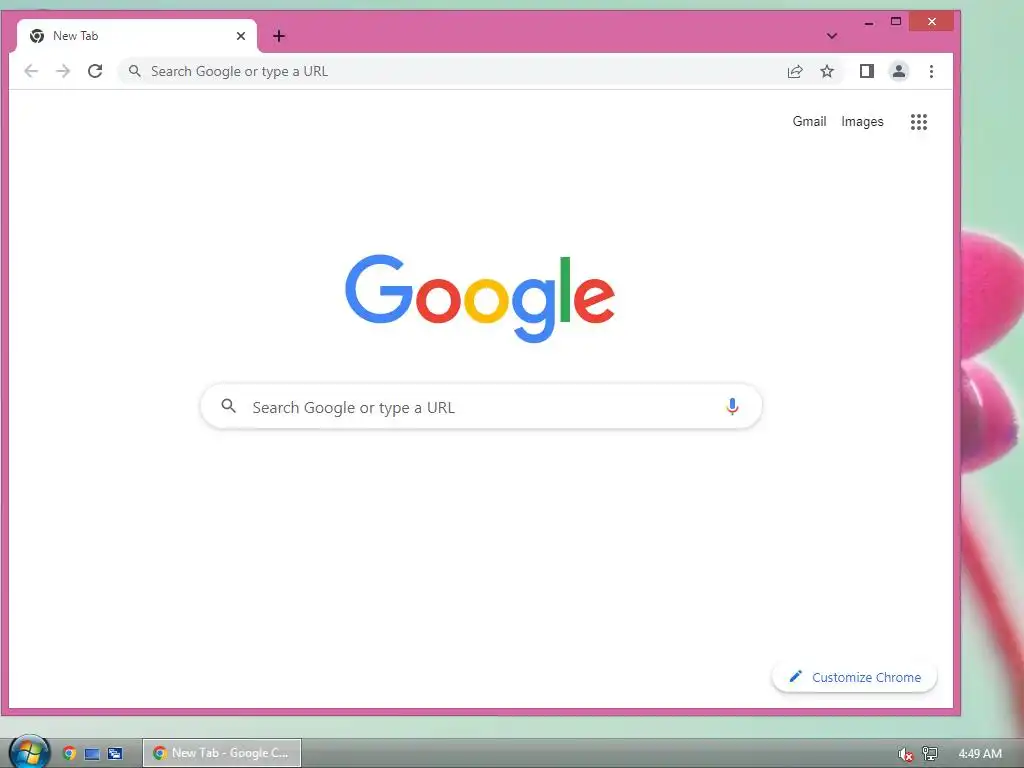The image size is (1024, 768).
Task: Click the magnifier in the Google search box
Action: tap(228, 406)
